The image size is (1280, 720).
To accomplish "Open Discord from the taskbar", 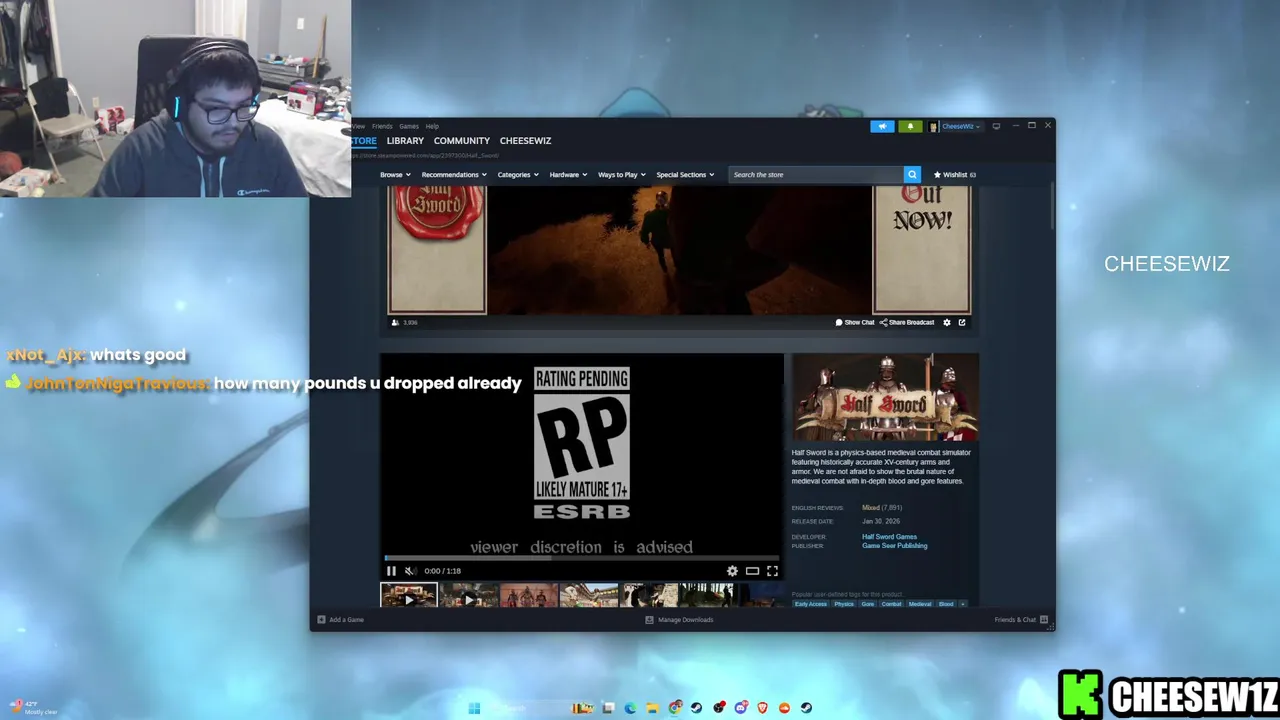I will click(741, 708).
